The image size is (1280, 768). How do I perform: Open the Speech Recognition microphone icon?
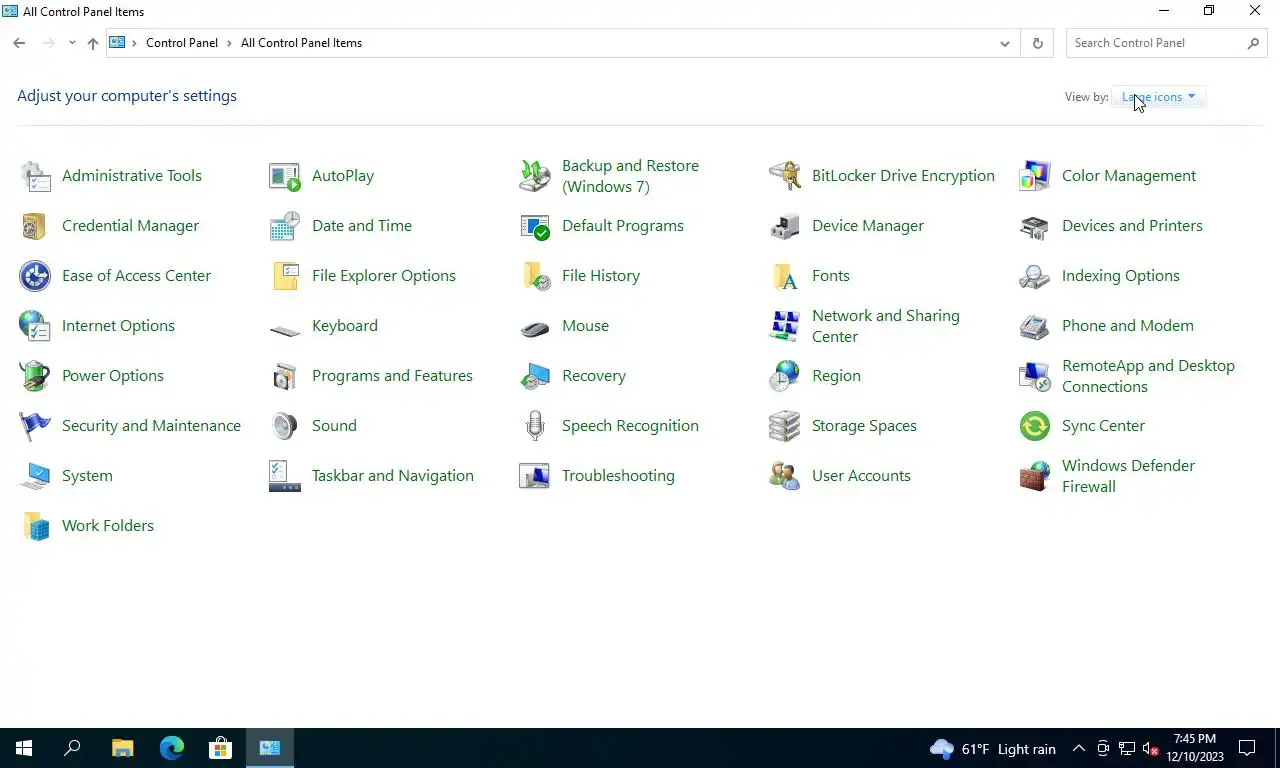click(535, 426)
